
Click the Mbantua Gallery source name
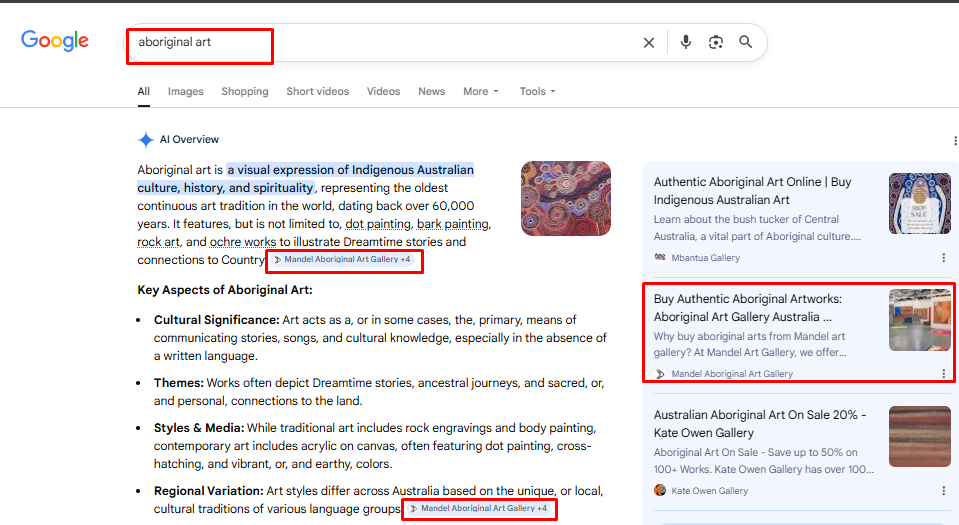click(705, 258)
